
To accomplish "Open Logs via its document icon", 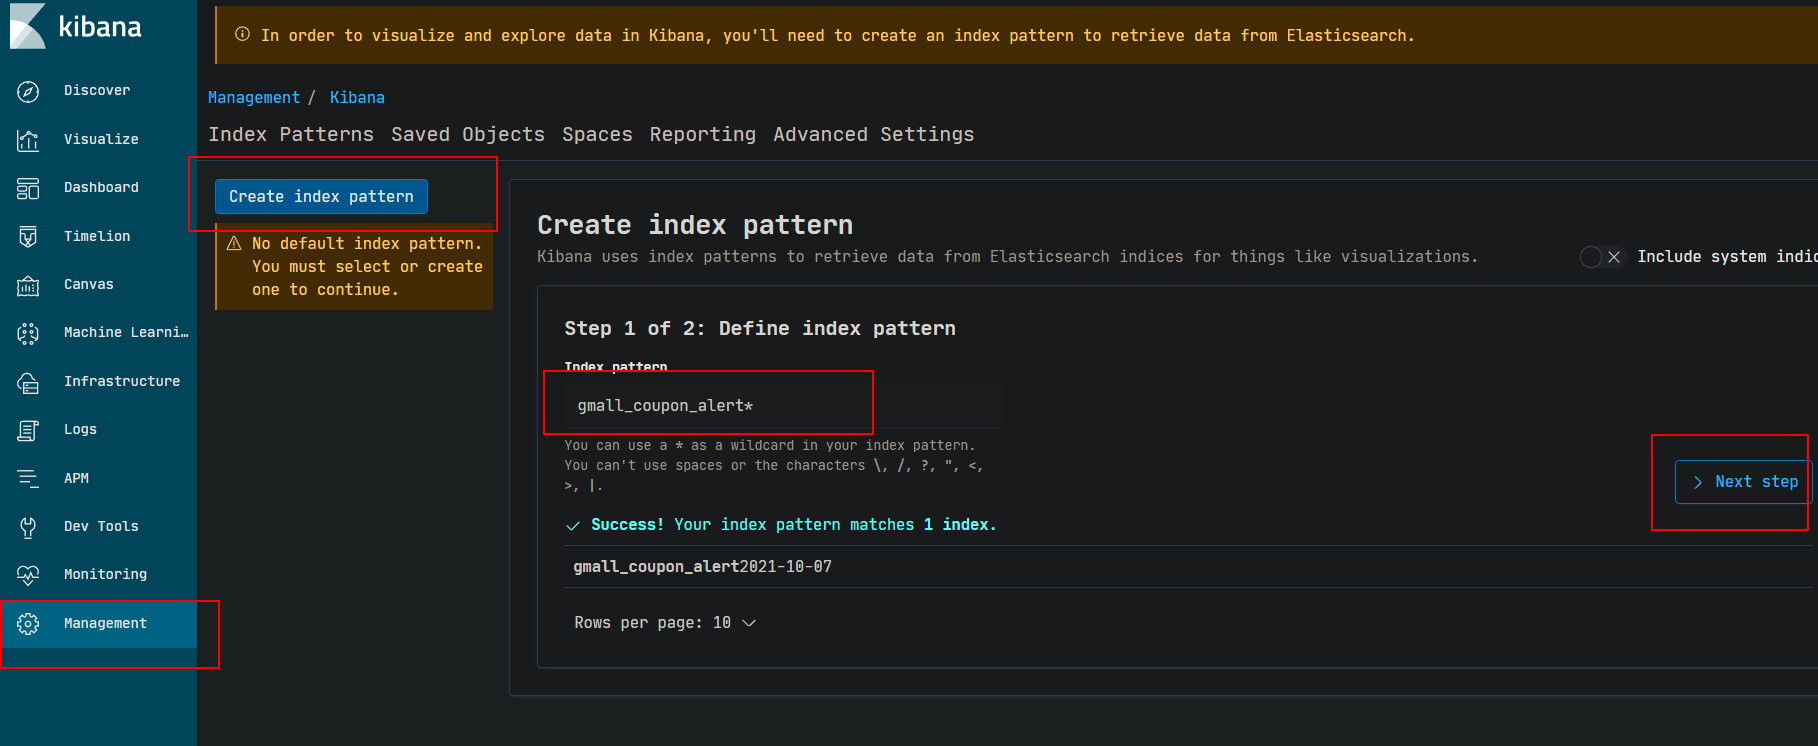I will (x=28, y=430).
